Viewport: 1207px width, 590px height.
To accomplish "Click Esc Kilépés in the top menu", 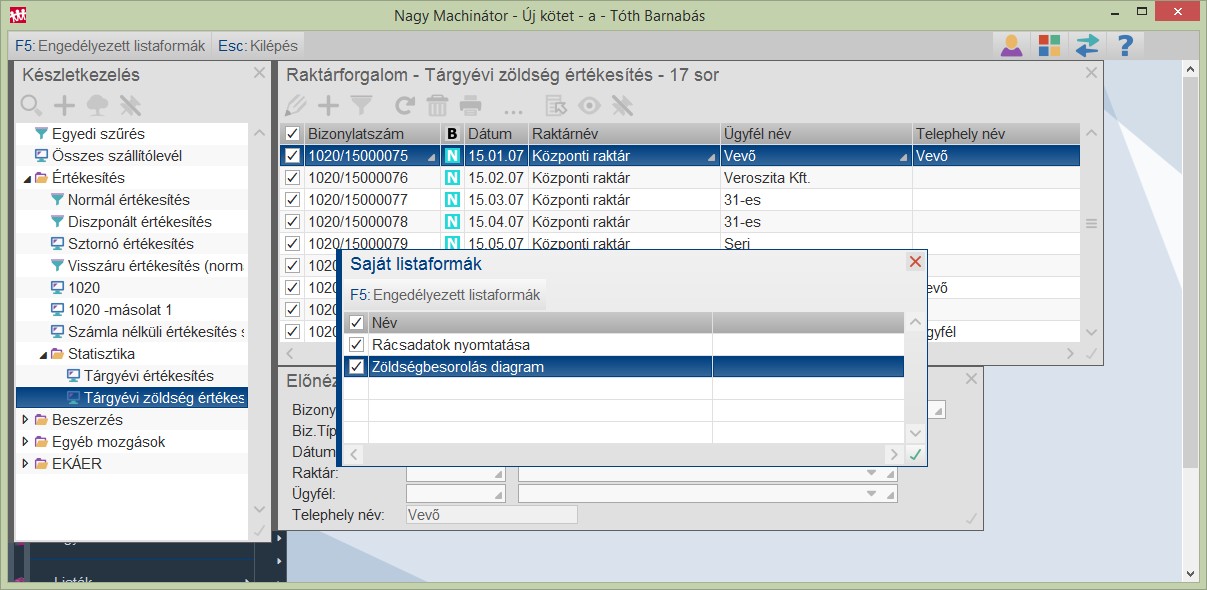I will (257, 45).
